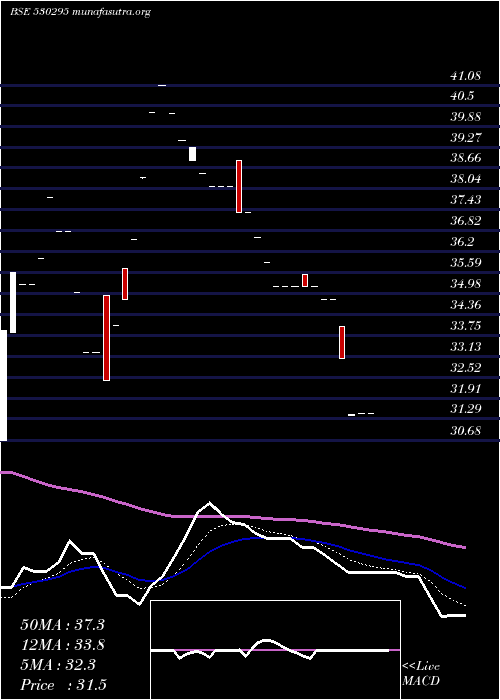Click the 31.91 price axis label
500x700 pixels.
[x=465, y=388]
